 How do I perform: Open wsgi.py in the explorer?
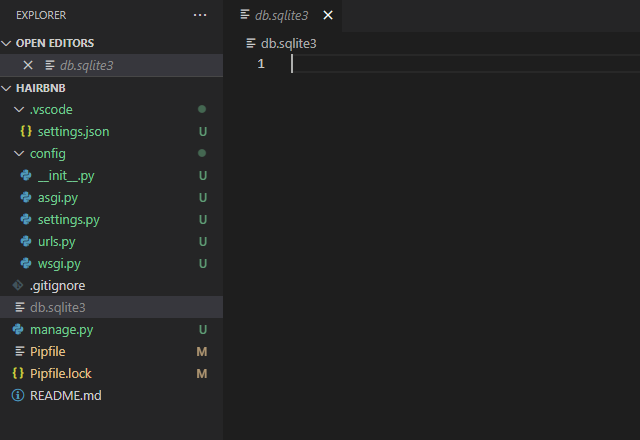point(59,263)
